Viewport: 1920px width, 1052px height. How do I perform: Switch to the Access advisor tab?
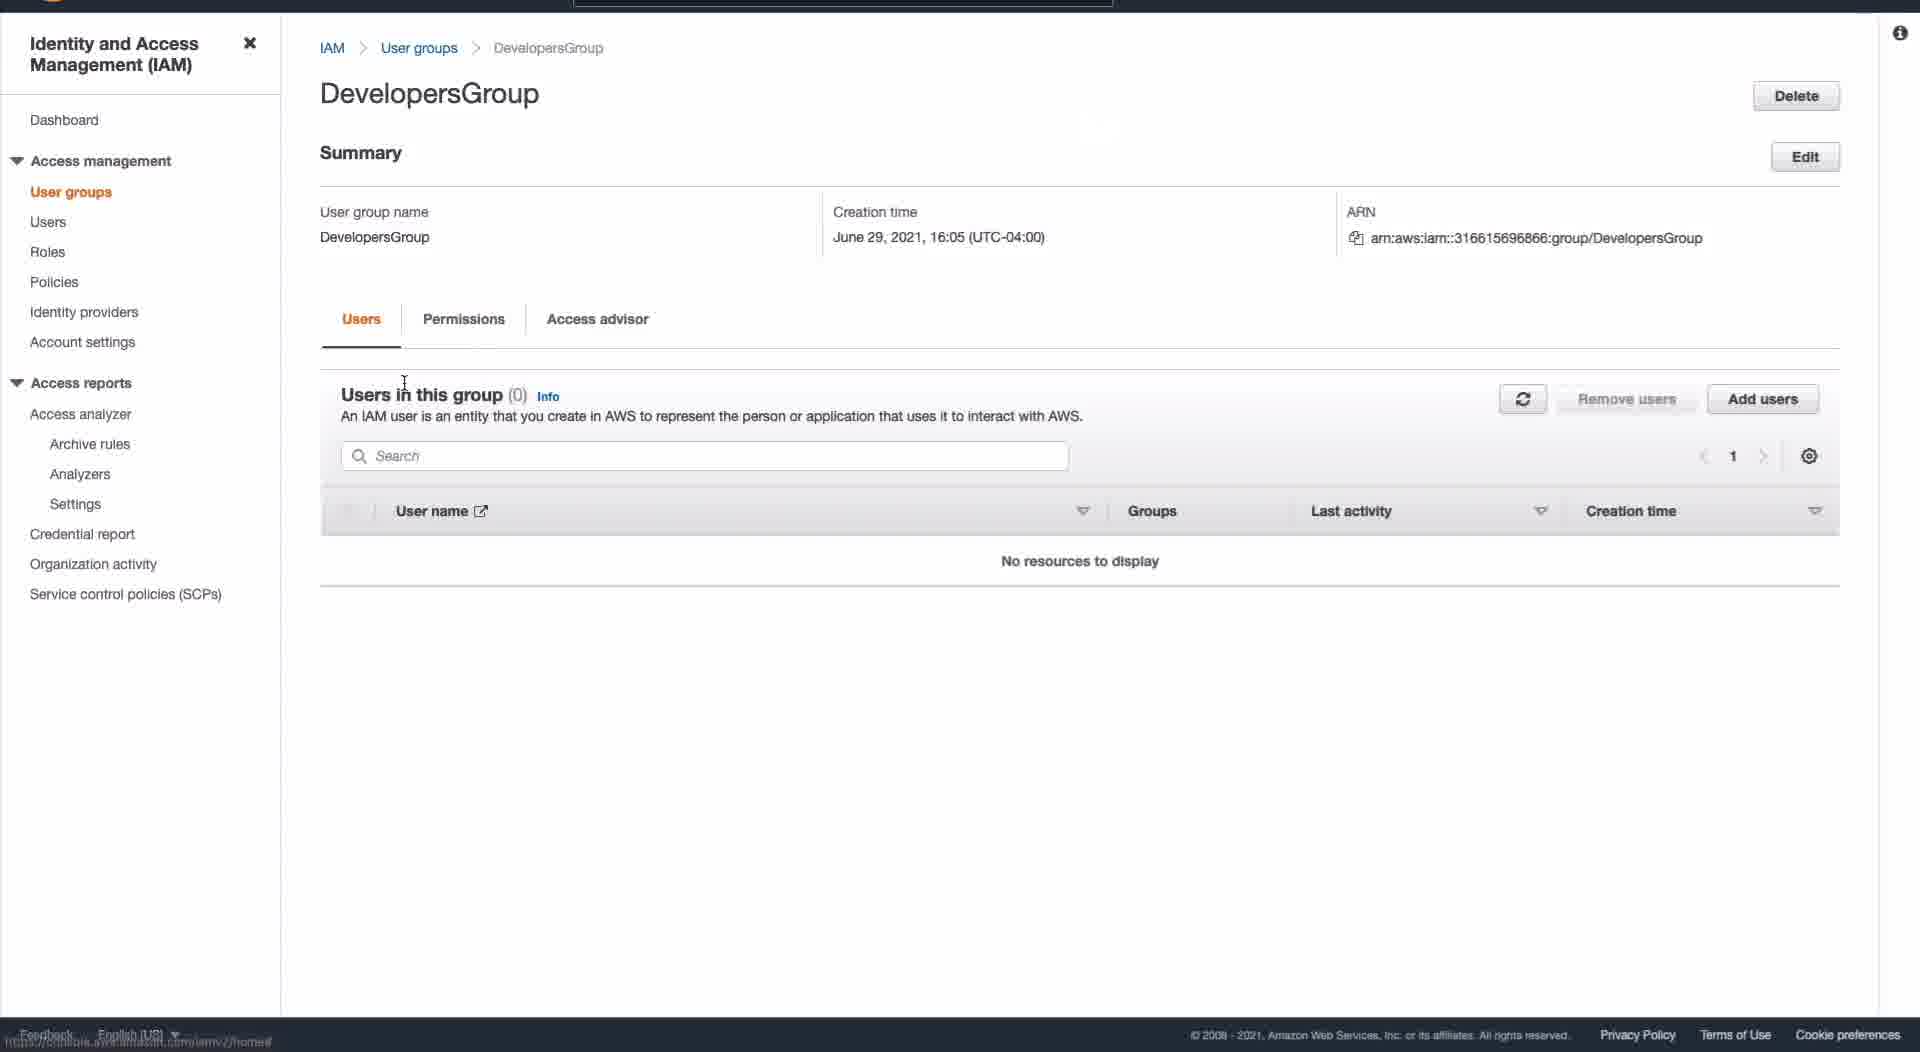[597, 319]
